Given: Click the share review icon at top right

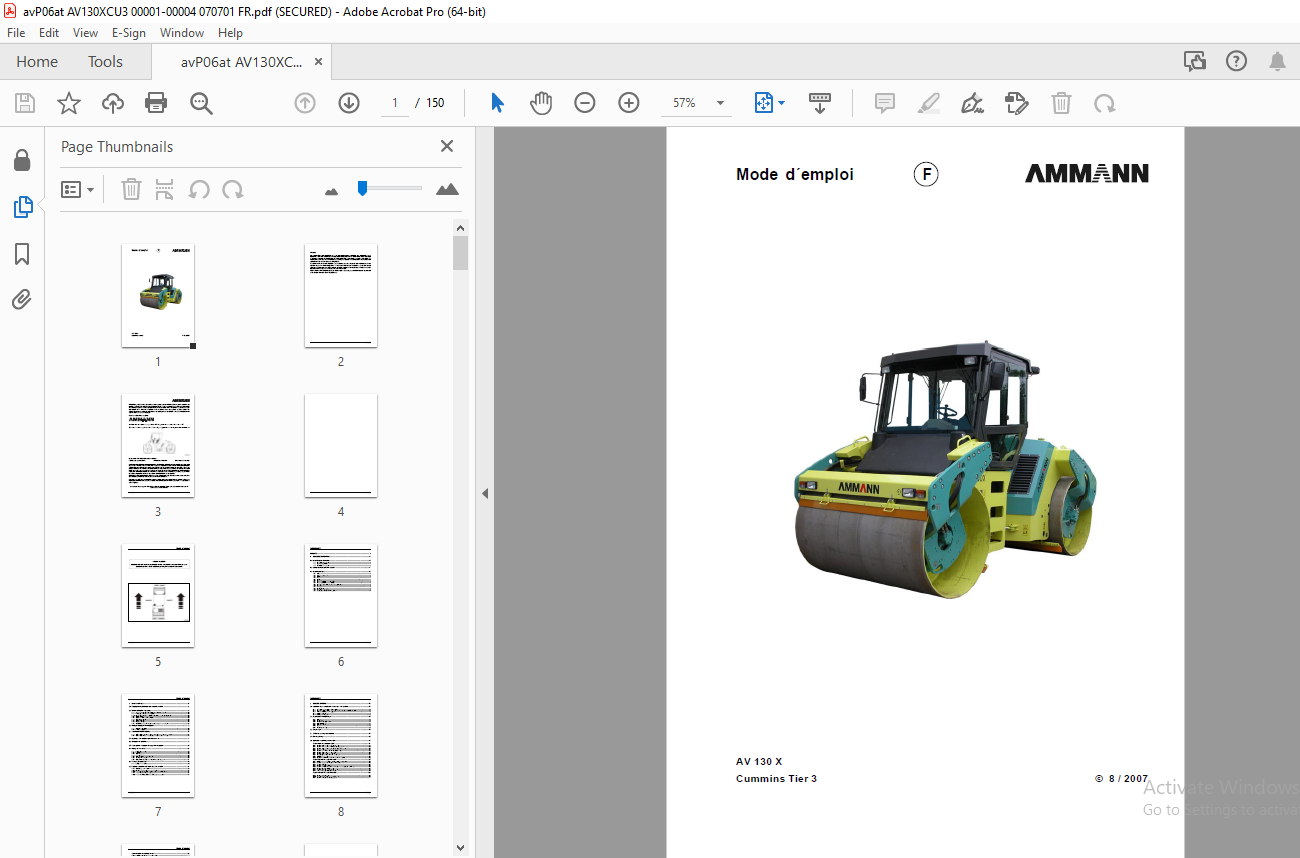Looking at the screenshot, I should coord(1195,61).
